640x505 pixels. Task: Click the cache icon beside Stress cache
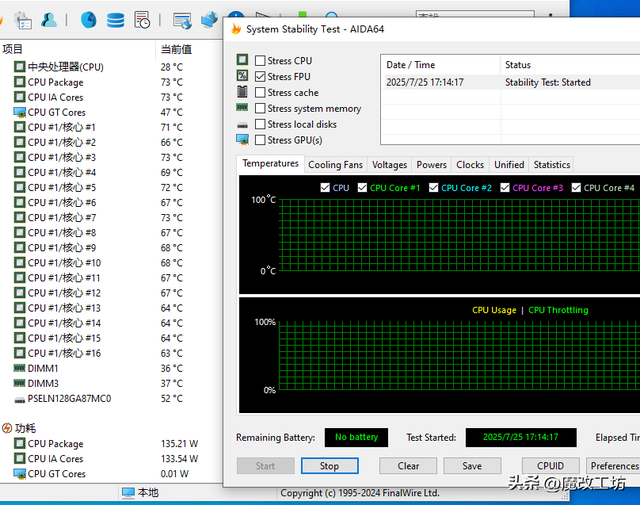click(x=242, y=91)
